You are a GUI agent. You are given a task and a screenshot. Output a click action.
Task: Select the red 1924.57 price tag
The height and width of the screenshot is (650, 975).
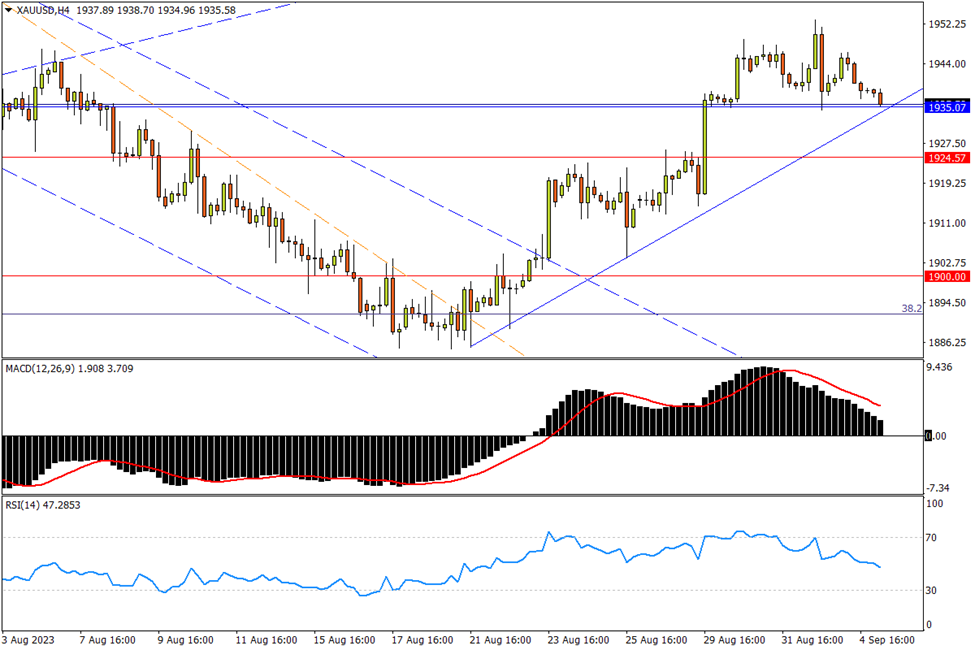coord(946,158)
